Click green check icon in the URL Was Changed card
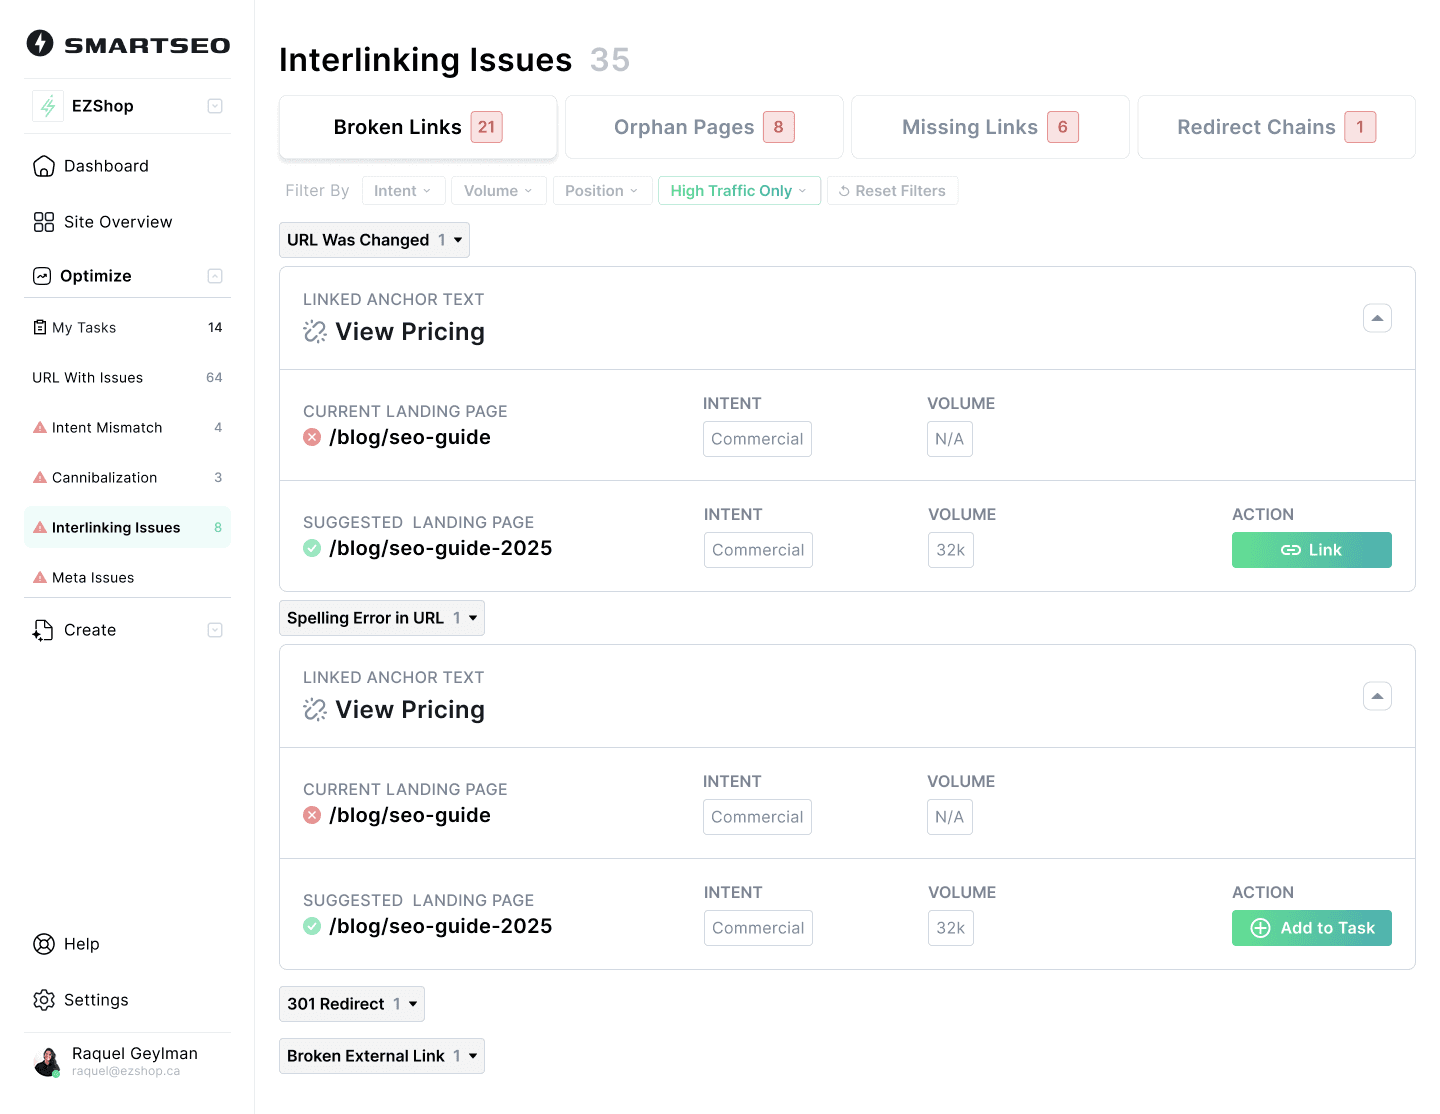 (312, 548)
